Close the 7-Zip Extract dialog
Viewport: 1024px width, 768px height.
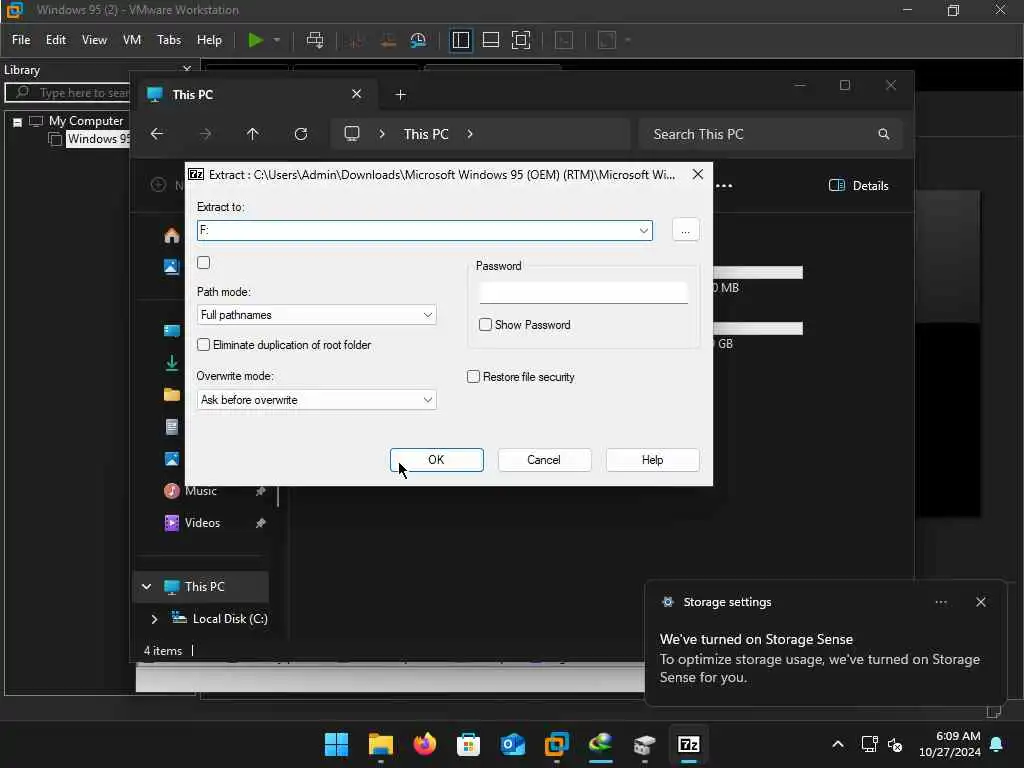tap(697, 174)
